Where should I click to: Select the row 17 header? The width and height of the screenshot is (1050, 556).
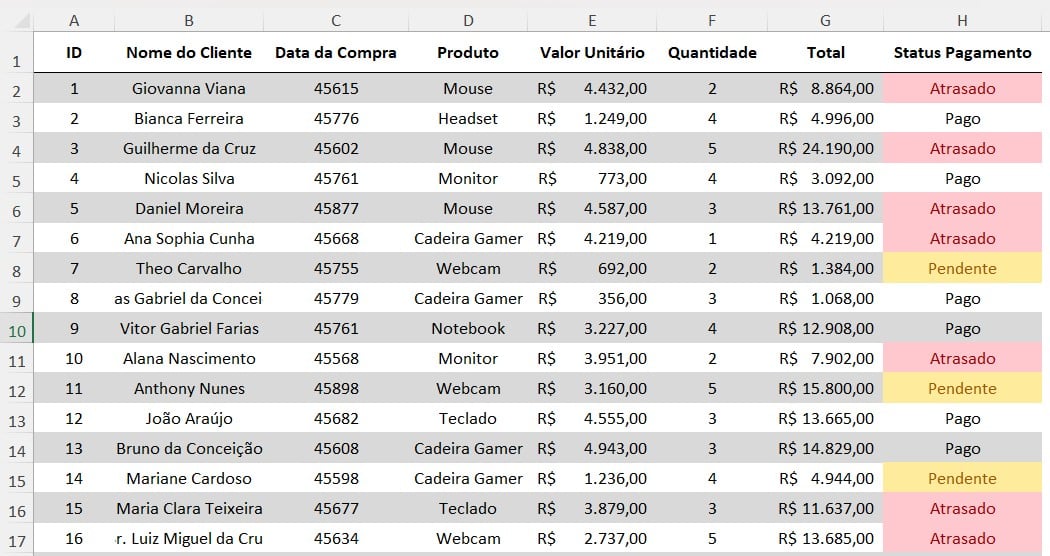[16, 540]
